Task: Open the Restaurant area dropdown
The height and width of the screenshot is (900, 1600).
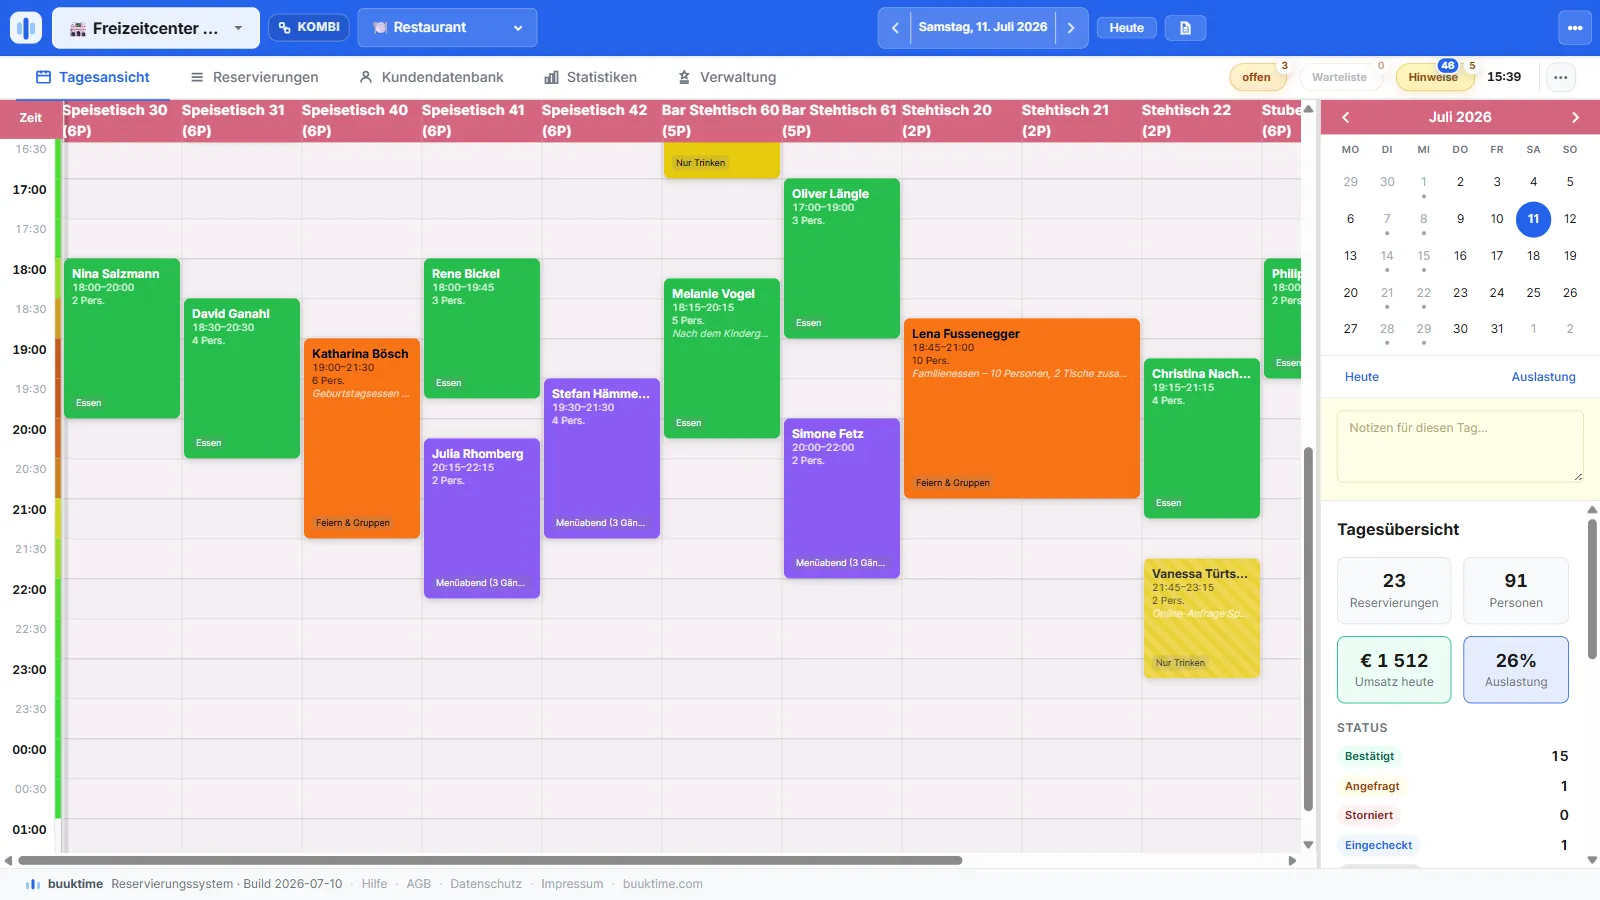Action: click(x=447, y=28)
